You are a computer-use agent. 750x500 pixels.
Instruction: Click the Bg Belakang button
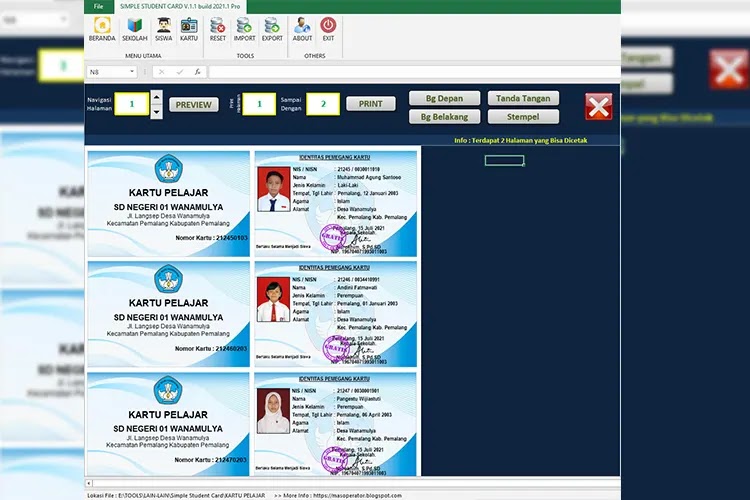tap(444, 117)
